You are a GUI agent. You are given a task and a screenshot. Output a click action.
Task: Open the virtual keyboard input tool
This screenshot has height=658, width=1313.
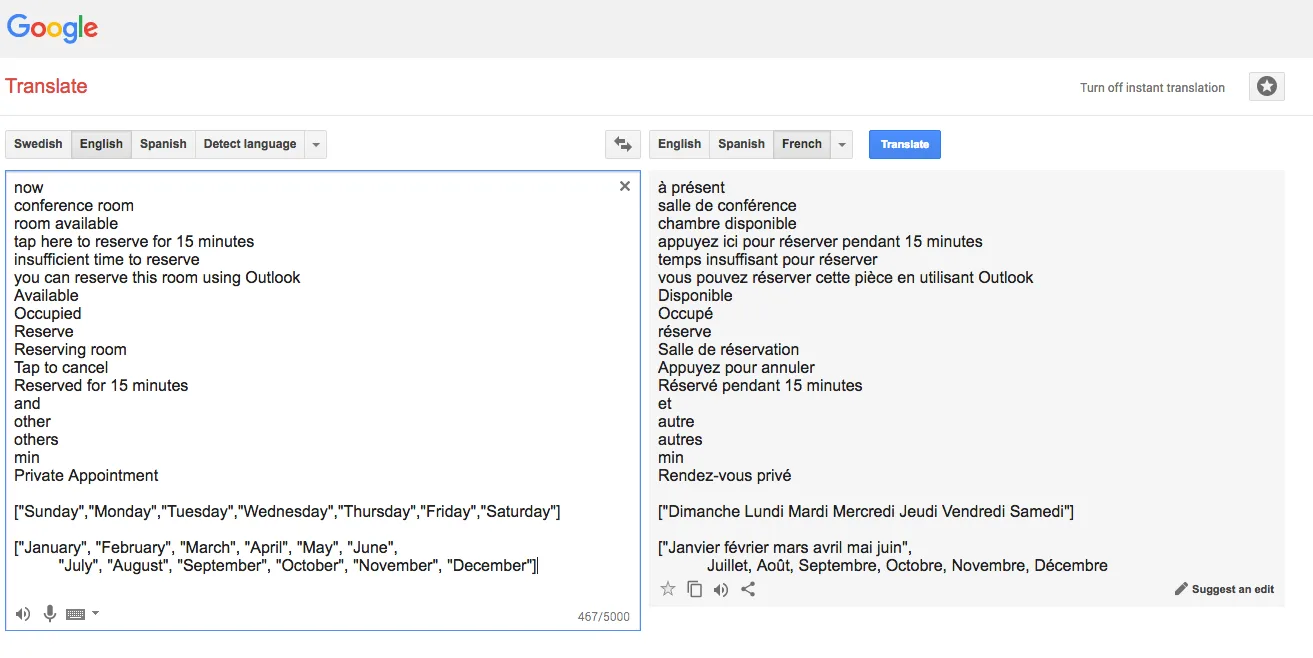[x=76, y=614]
